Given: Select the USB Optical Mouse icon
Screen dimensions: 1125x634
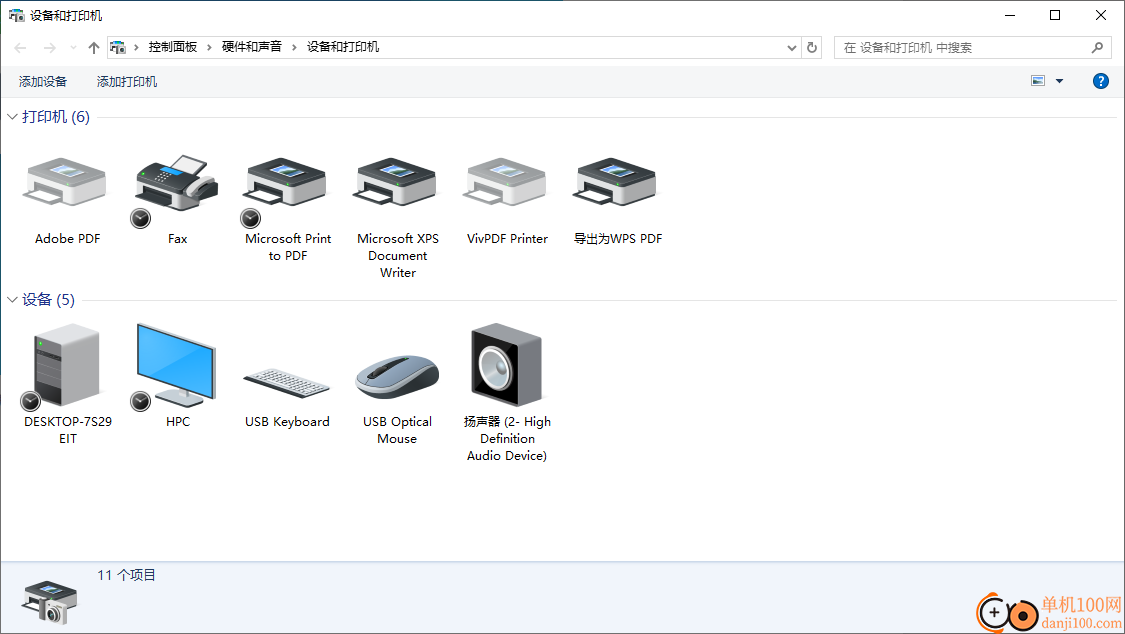Looking at the screenshot, I should click(397, 377).
